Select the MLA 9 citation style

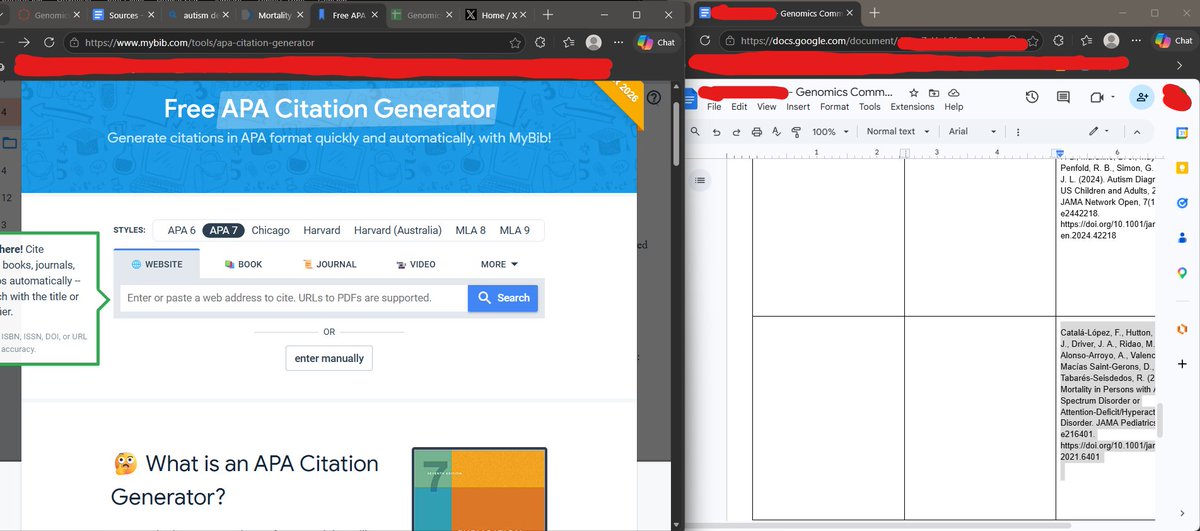(x=514, y=230)
